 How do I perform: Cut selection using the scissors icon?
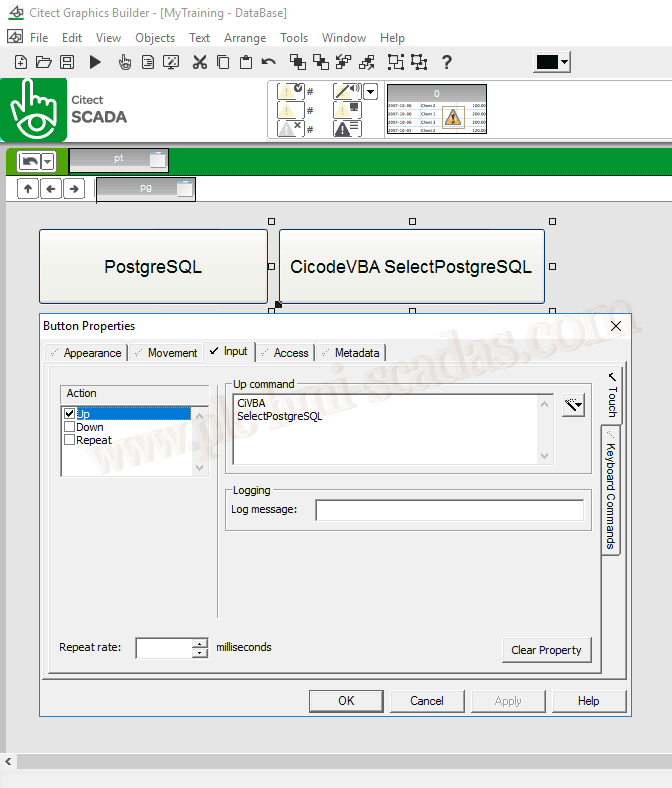(x=200, y=62)
